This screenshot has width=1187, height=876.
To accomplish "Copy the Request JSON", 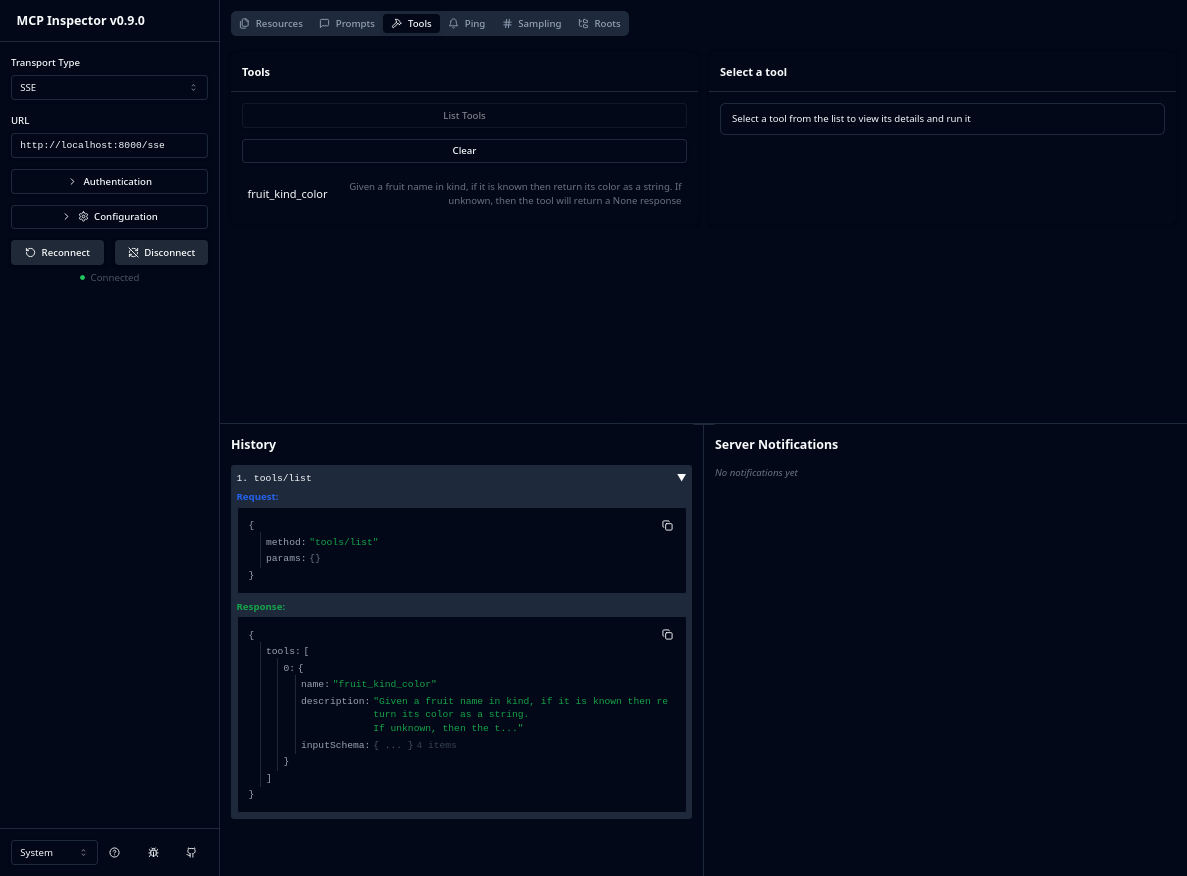I will tap(667, 525).
